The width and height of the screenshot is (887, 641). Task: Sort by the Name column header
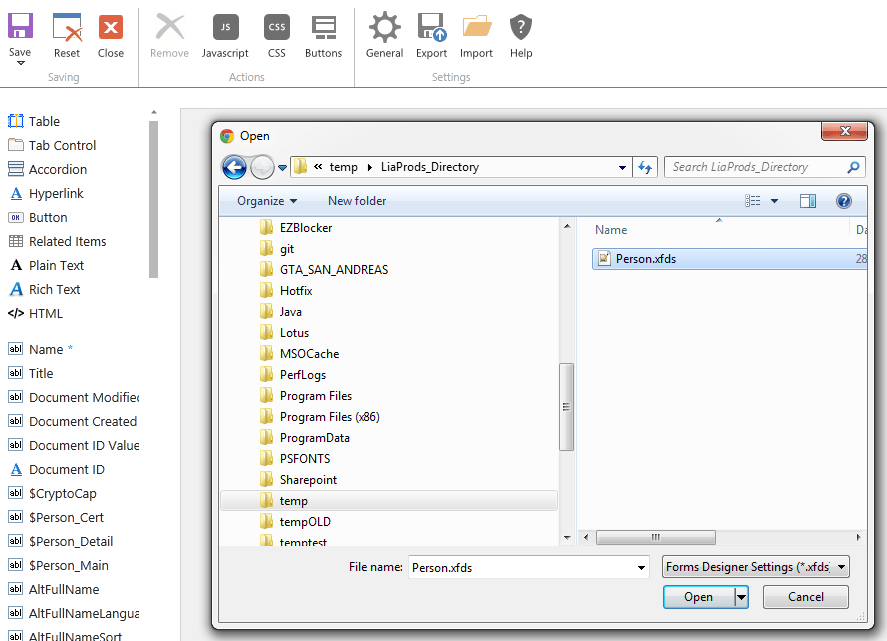coord(611,230)
